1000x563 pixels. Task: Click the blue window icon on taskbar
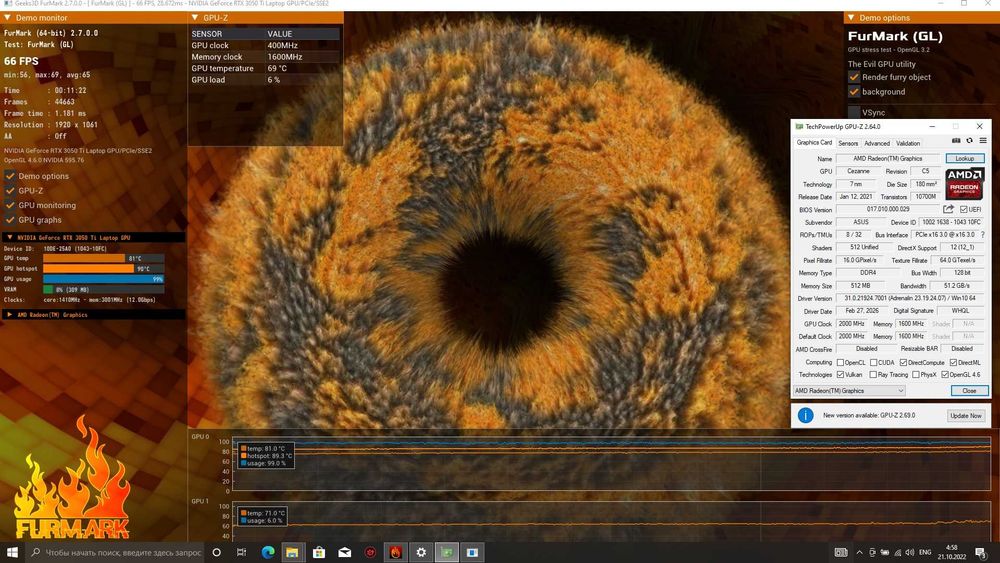[472, 552]
